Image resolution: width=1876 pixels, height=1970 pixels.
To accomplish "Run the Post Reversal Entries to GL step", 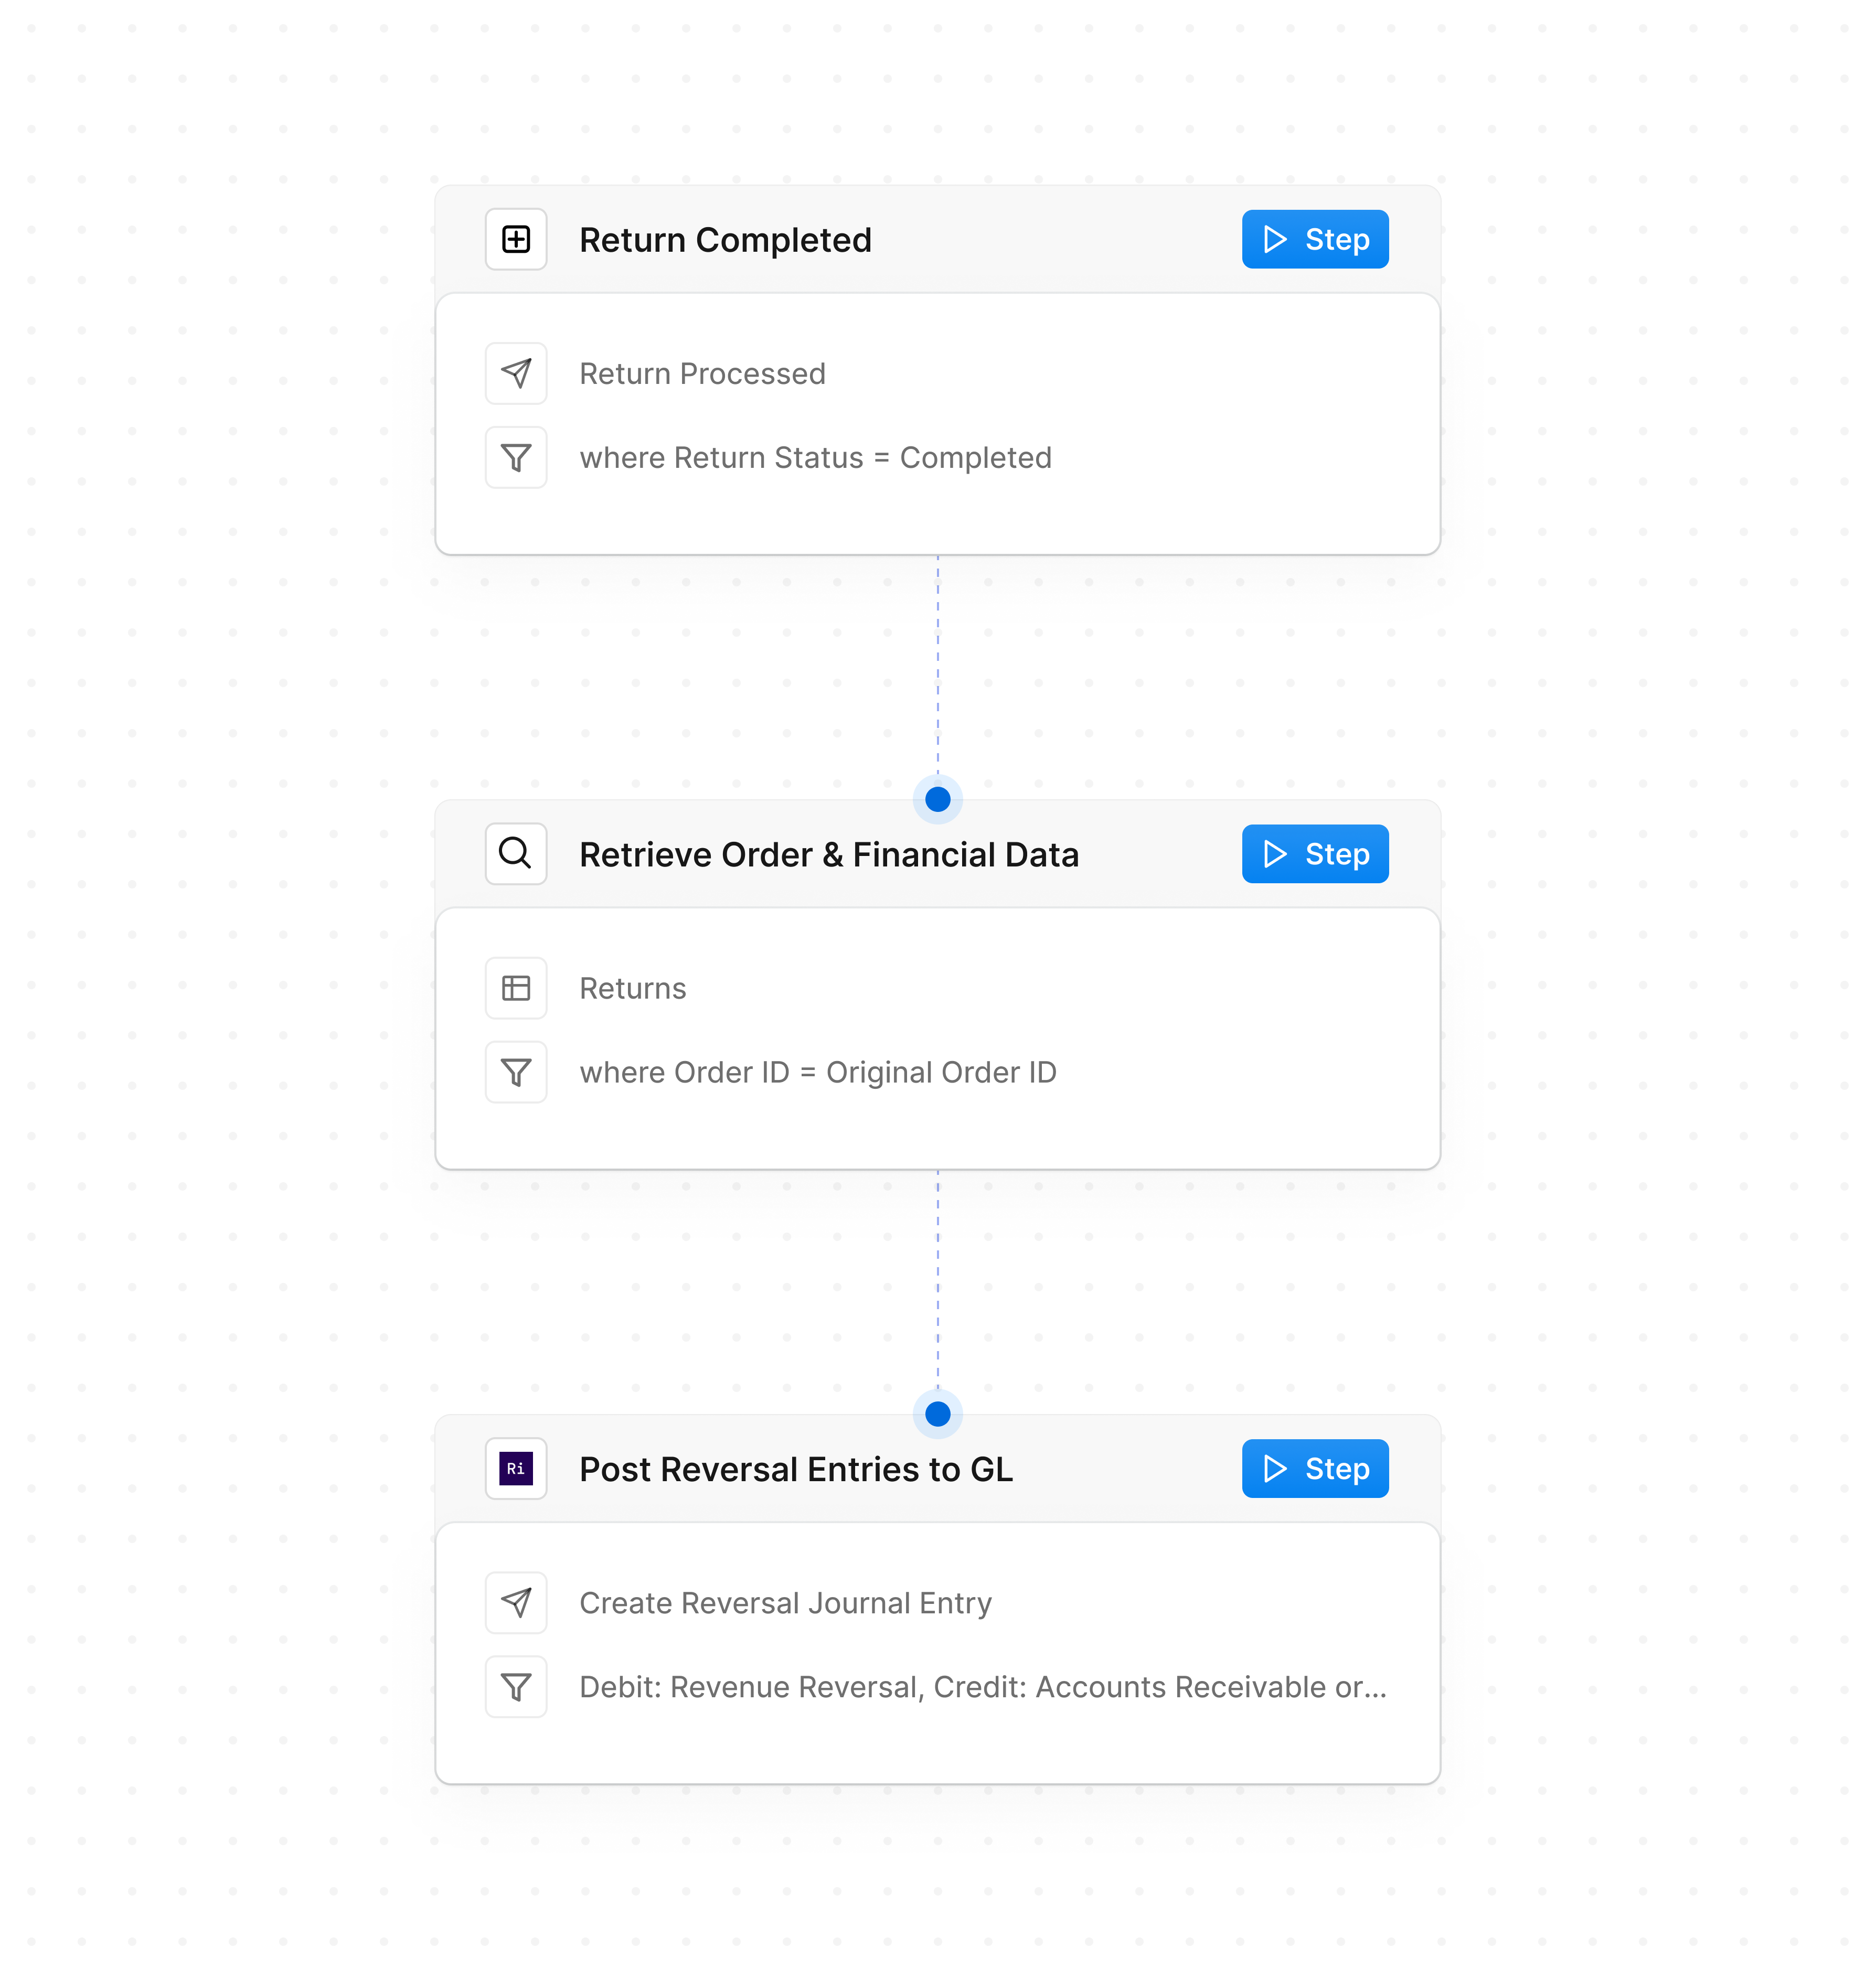I will click(x=1314, y=1468).
